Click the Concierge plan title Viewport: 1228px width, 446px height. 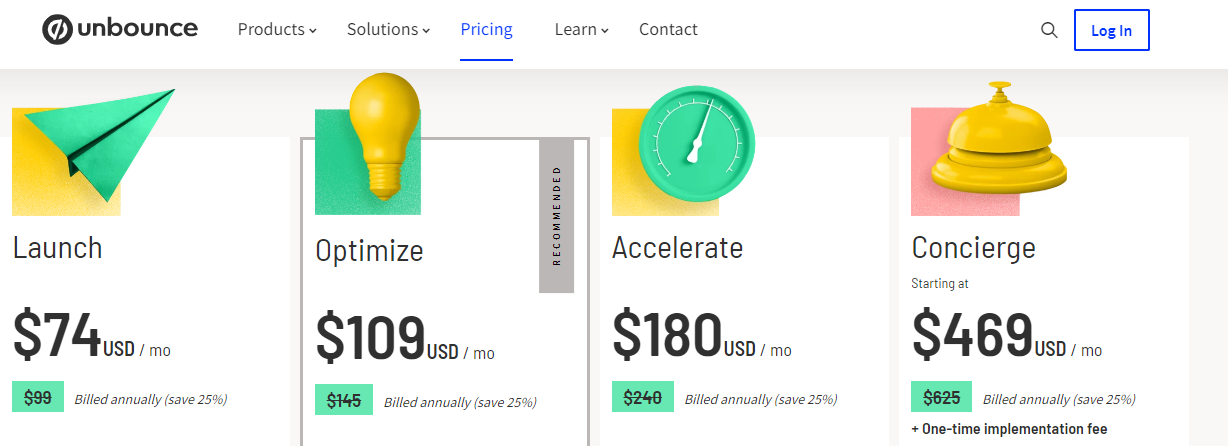(973, 247)
